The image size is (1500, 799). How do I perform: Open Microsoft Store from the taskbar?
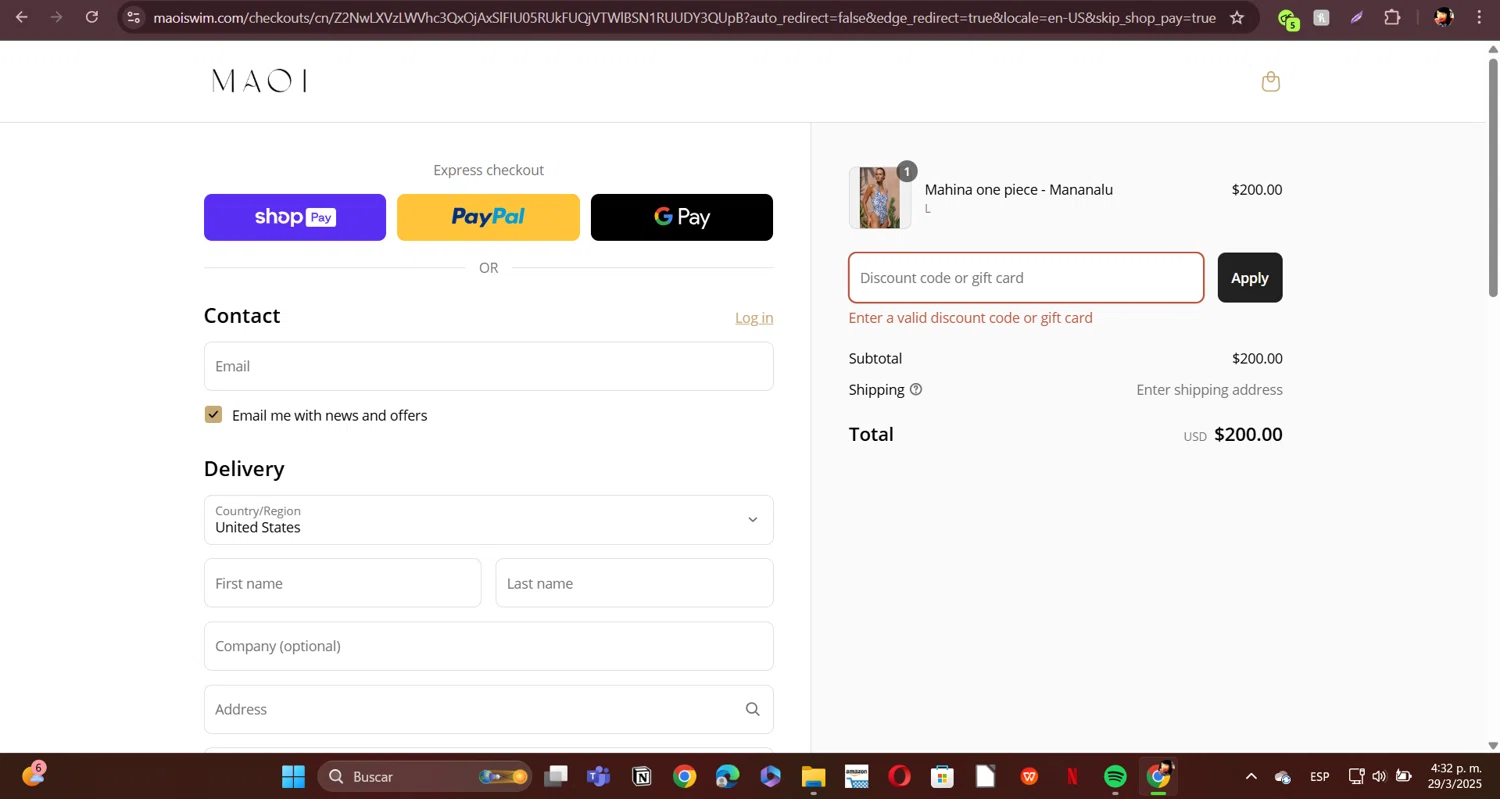tap(942, 776)
